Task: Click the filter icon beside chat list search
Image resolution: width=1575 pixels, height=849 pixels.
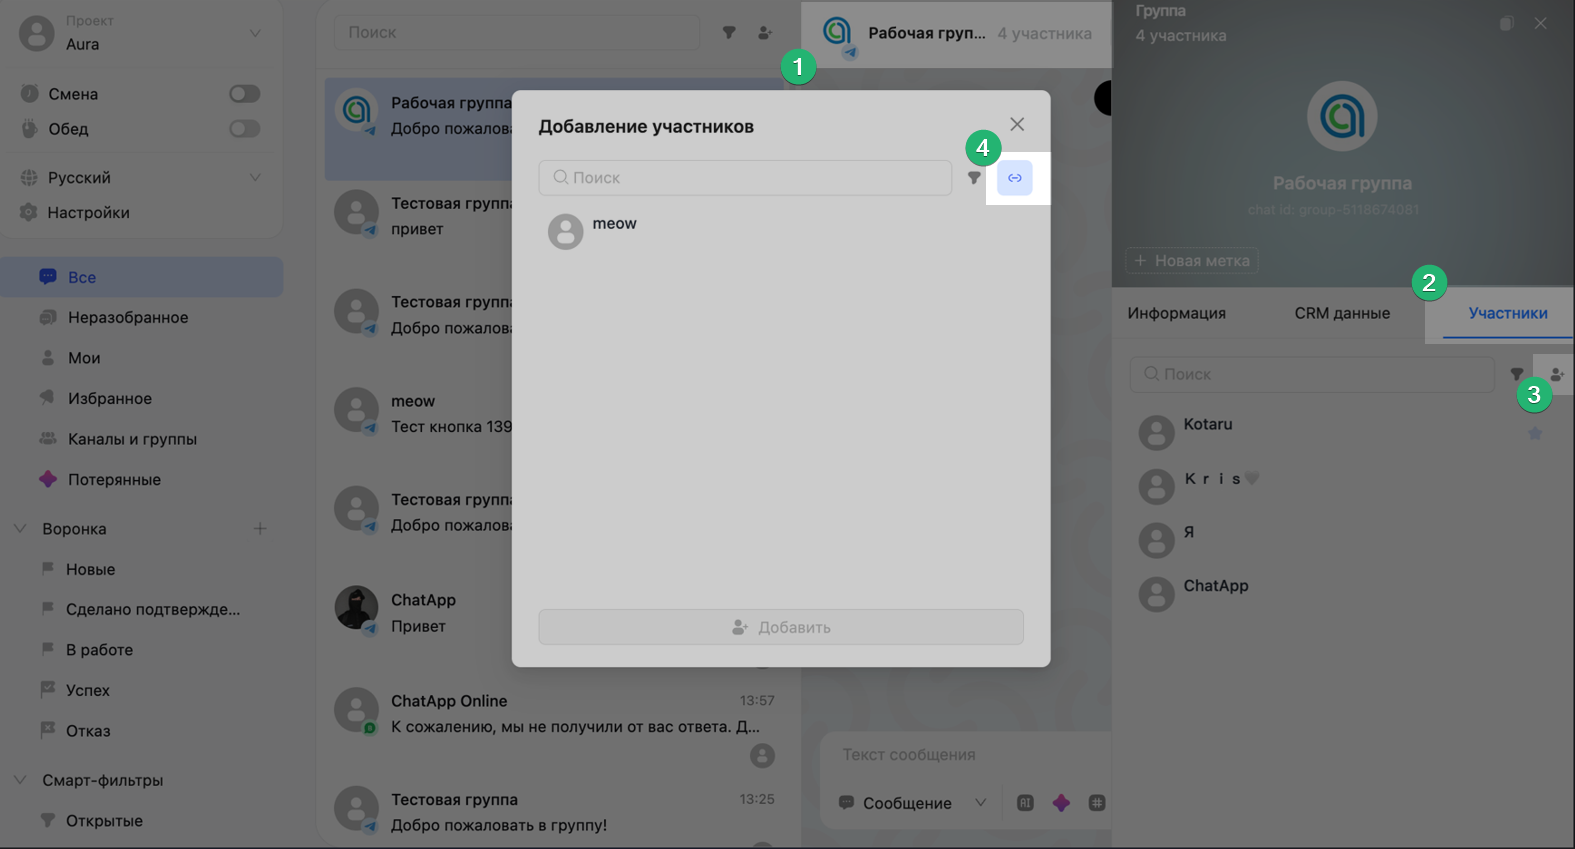Action: click(x=729, y=33)
